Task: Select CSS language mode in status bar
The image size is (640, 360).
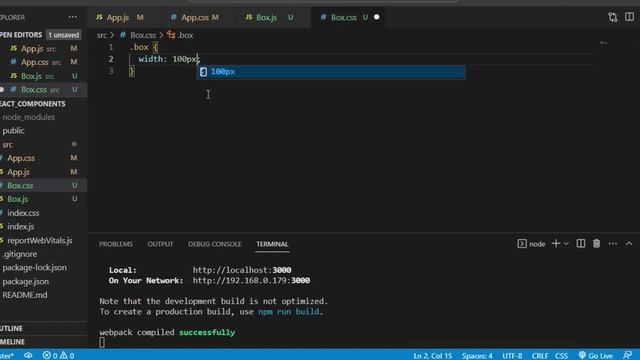Action: (561, 356)
